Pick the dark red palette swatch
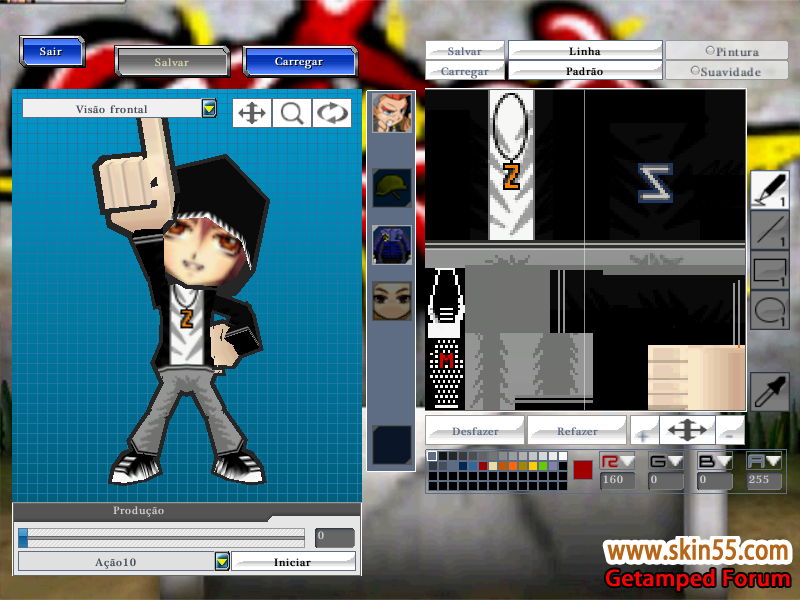 click(483, 466)
